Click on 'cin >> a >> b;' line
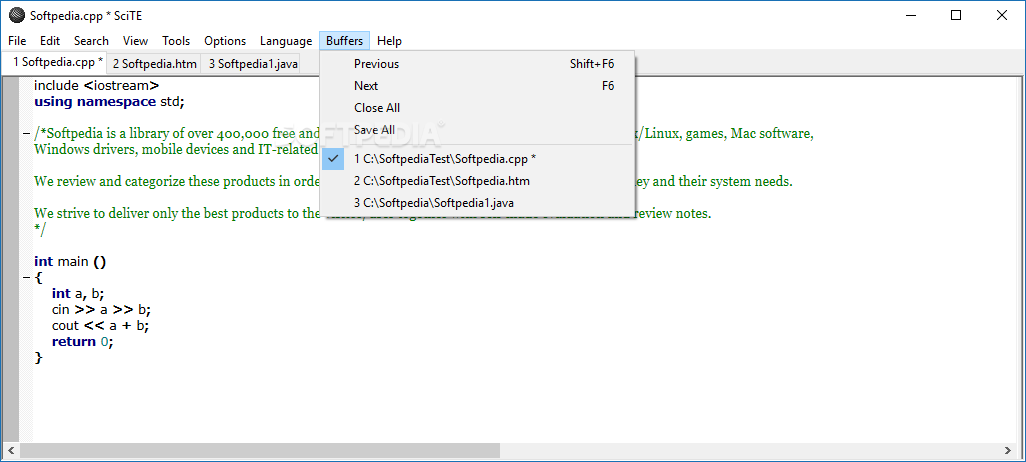The height and width of the screenshot is (462, 1026). [x=101, y=310]
